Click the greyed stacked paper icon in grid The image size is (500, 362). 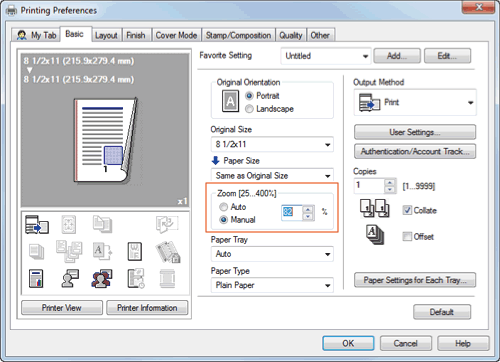tap(36, 251)
